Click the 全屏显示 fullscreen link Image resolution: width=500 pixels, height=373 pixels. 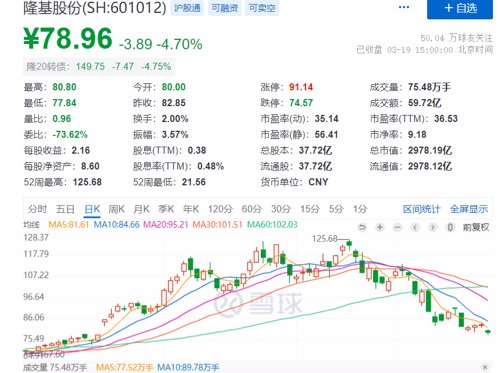[x=469, y=209]
